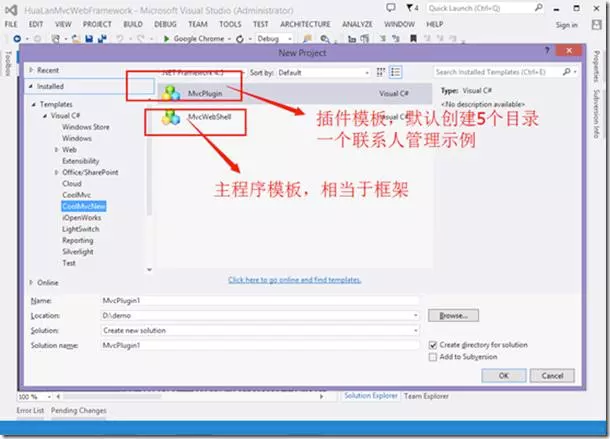Image resolution: width=610 pixels, height=439 pixels.
Task: Switch to Team Explorer tab
Action: click(426, 396)
